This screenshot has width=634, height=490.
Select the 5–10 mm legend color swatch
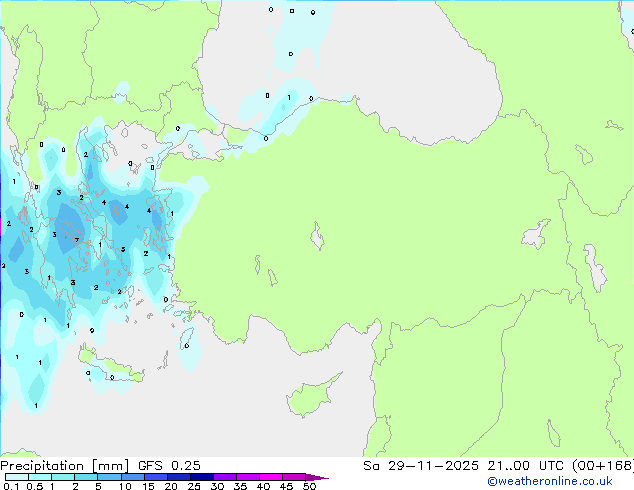coord(110,477)
